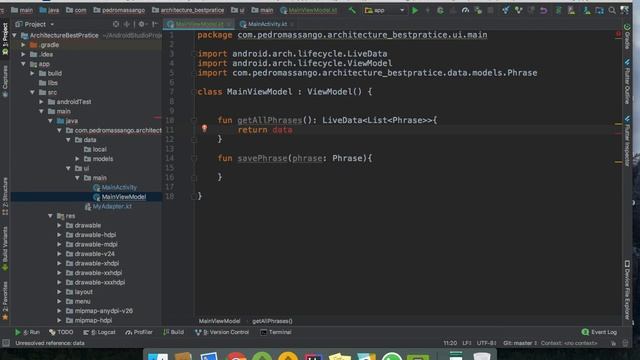
Task: Click fold marker beside savePhrase function
Action: (x=194, y=158)
